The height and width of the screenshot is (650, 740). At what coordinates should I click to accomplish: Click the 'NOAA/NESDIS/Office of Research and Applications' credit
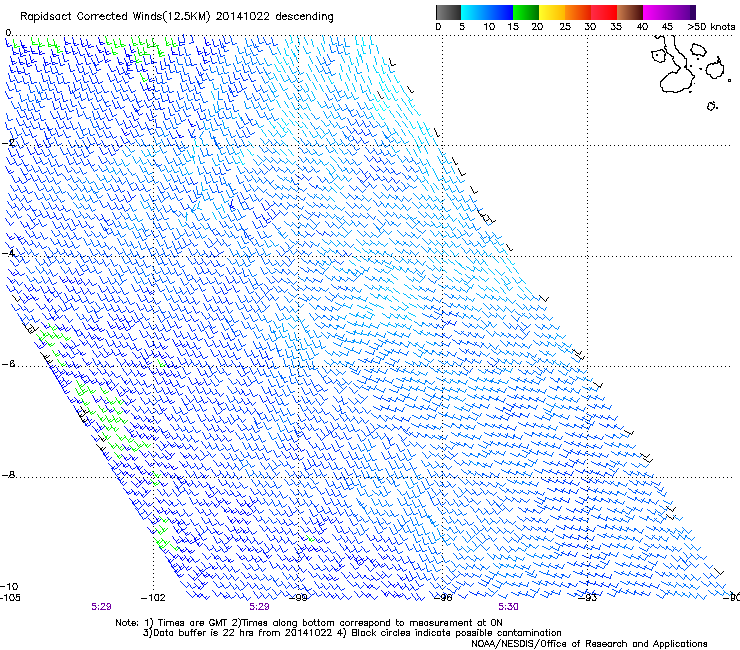pyautogui.click(x=589, y=644)
